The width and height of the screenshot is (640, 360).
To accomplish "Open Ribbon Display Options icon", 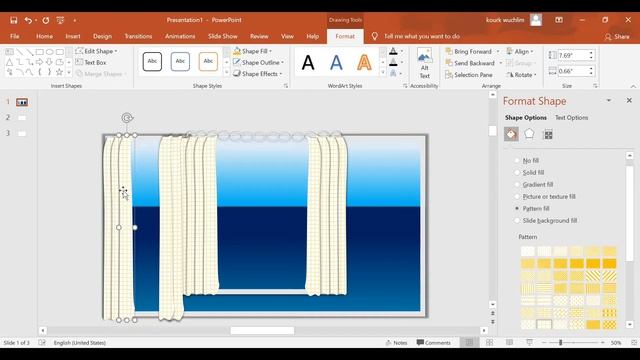I will pos(559,20).
